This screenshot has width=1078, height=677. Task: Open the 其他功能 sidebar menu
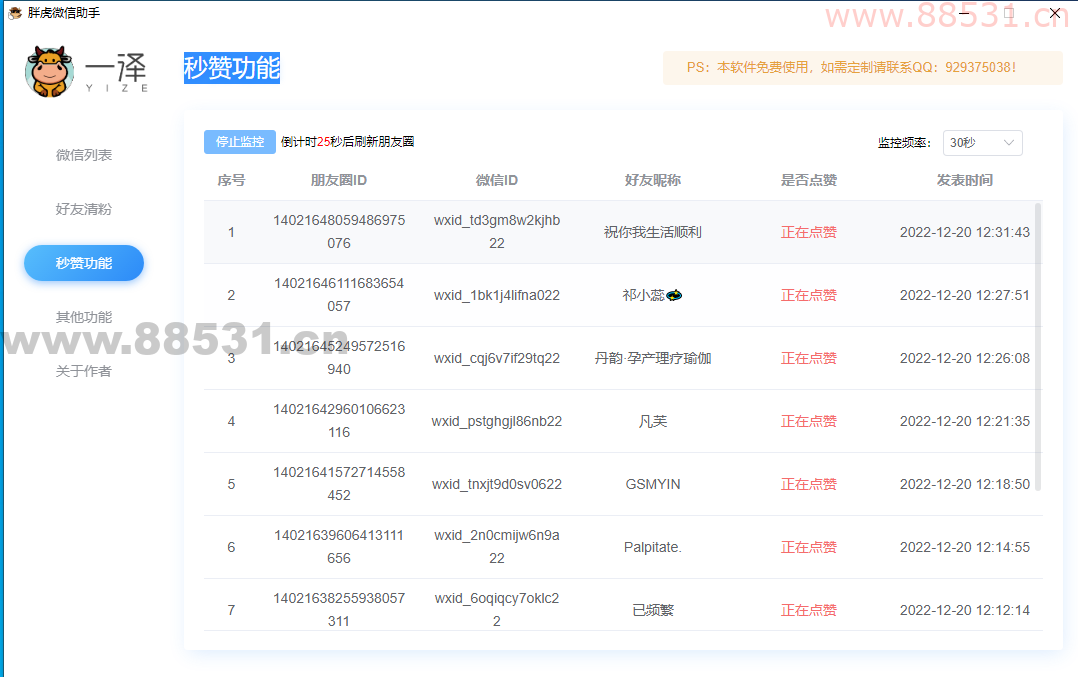(84, 317)
